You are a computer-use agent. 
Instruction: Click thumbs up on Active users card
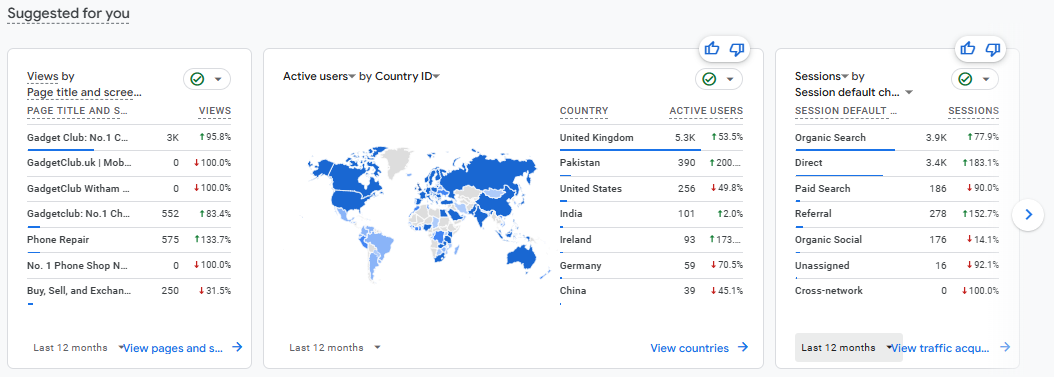click(x=712, y=48)
